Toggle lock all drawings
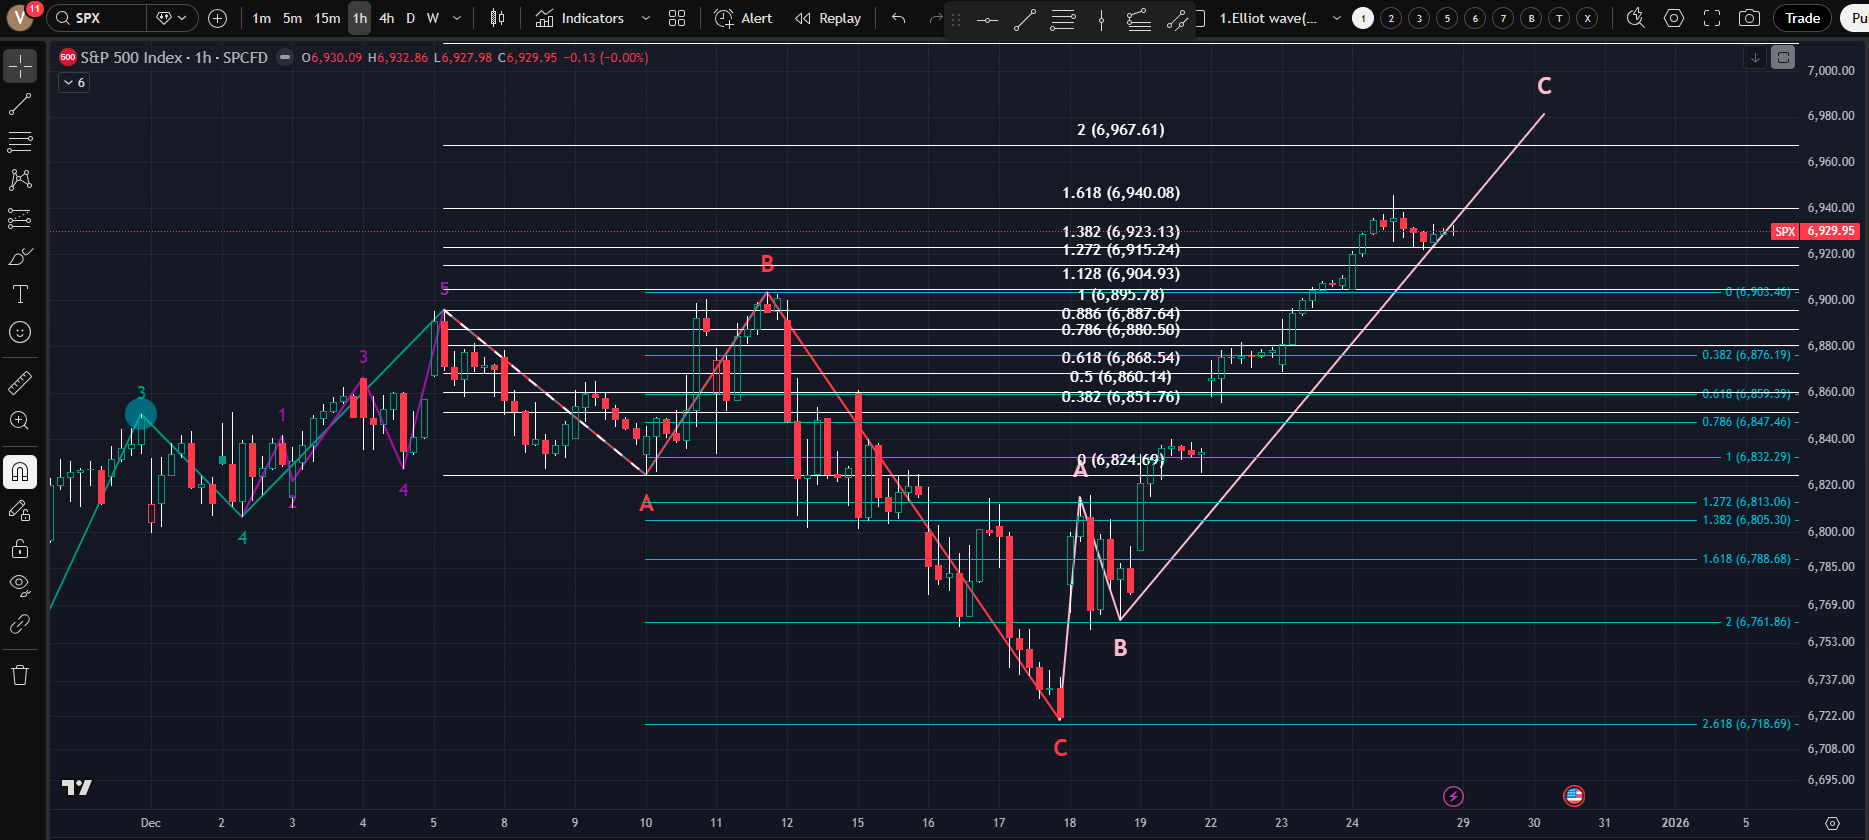 coord(20,548)
